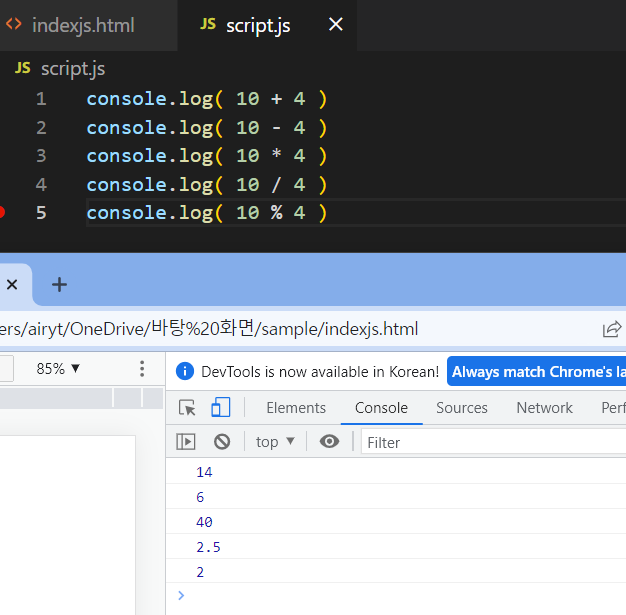Create live expression with eye icon
626x615 pixels.
329,441
